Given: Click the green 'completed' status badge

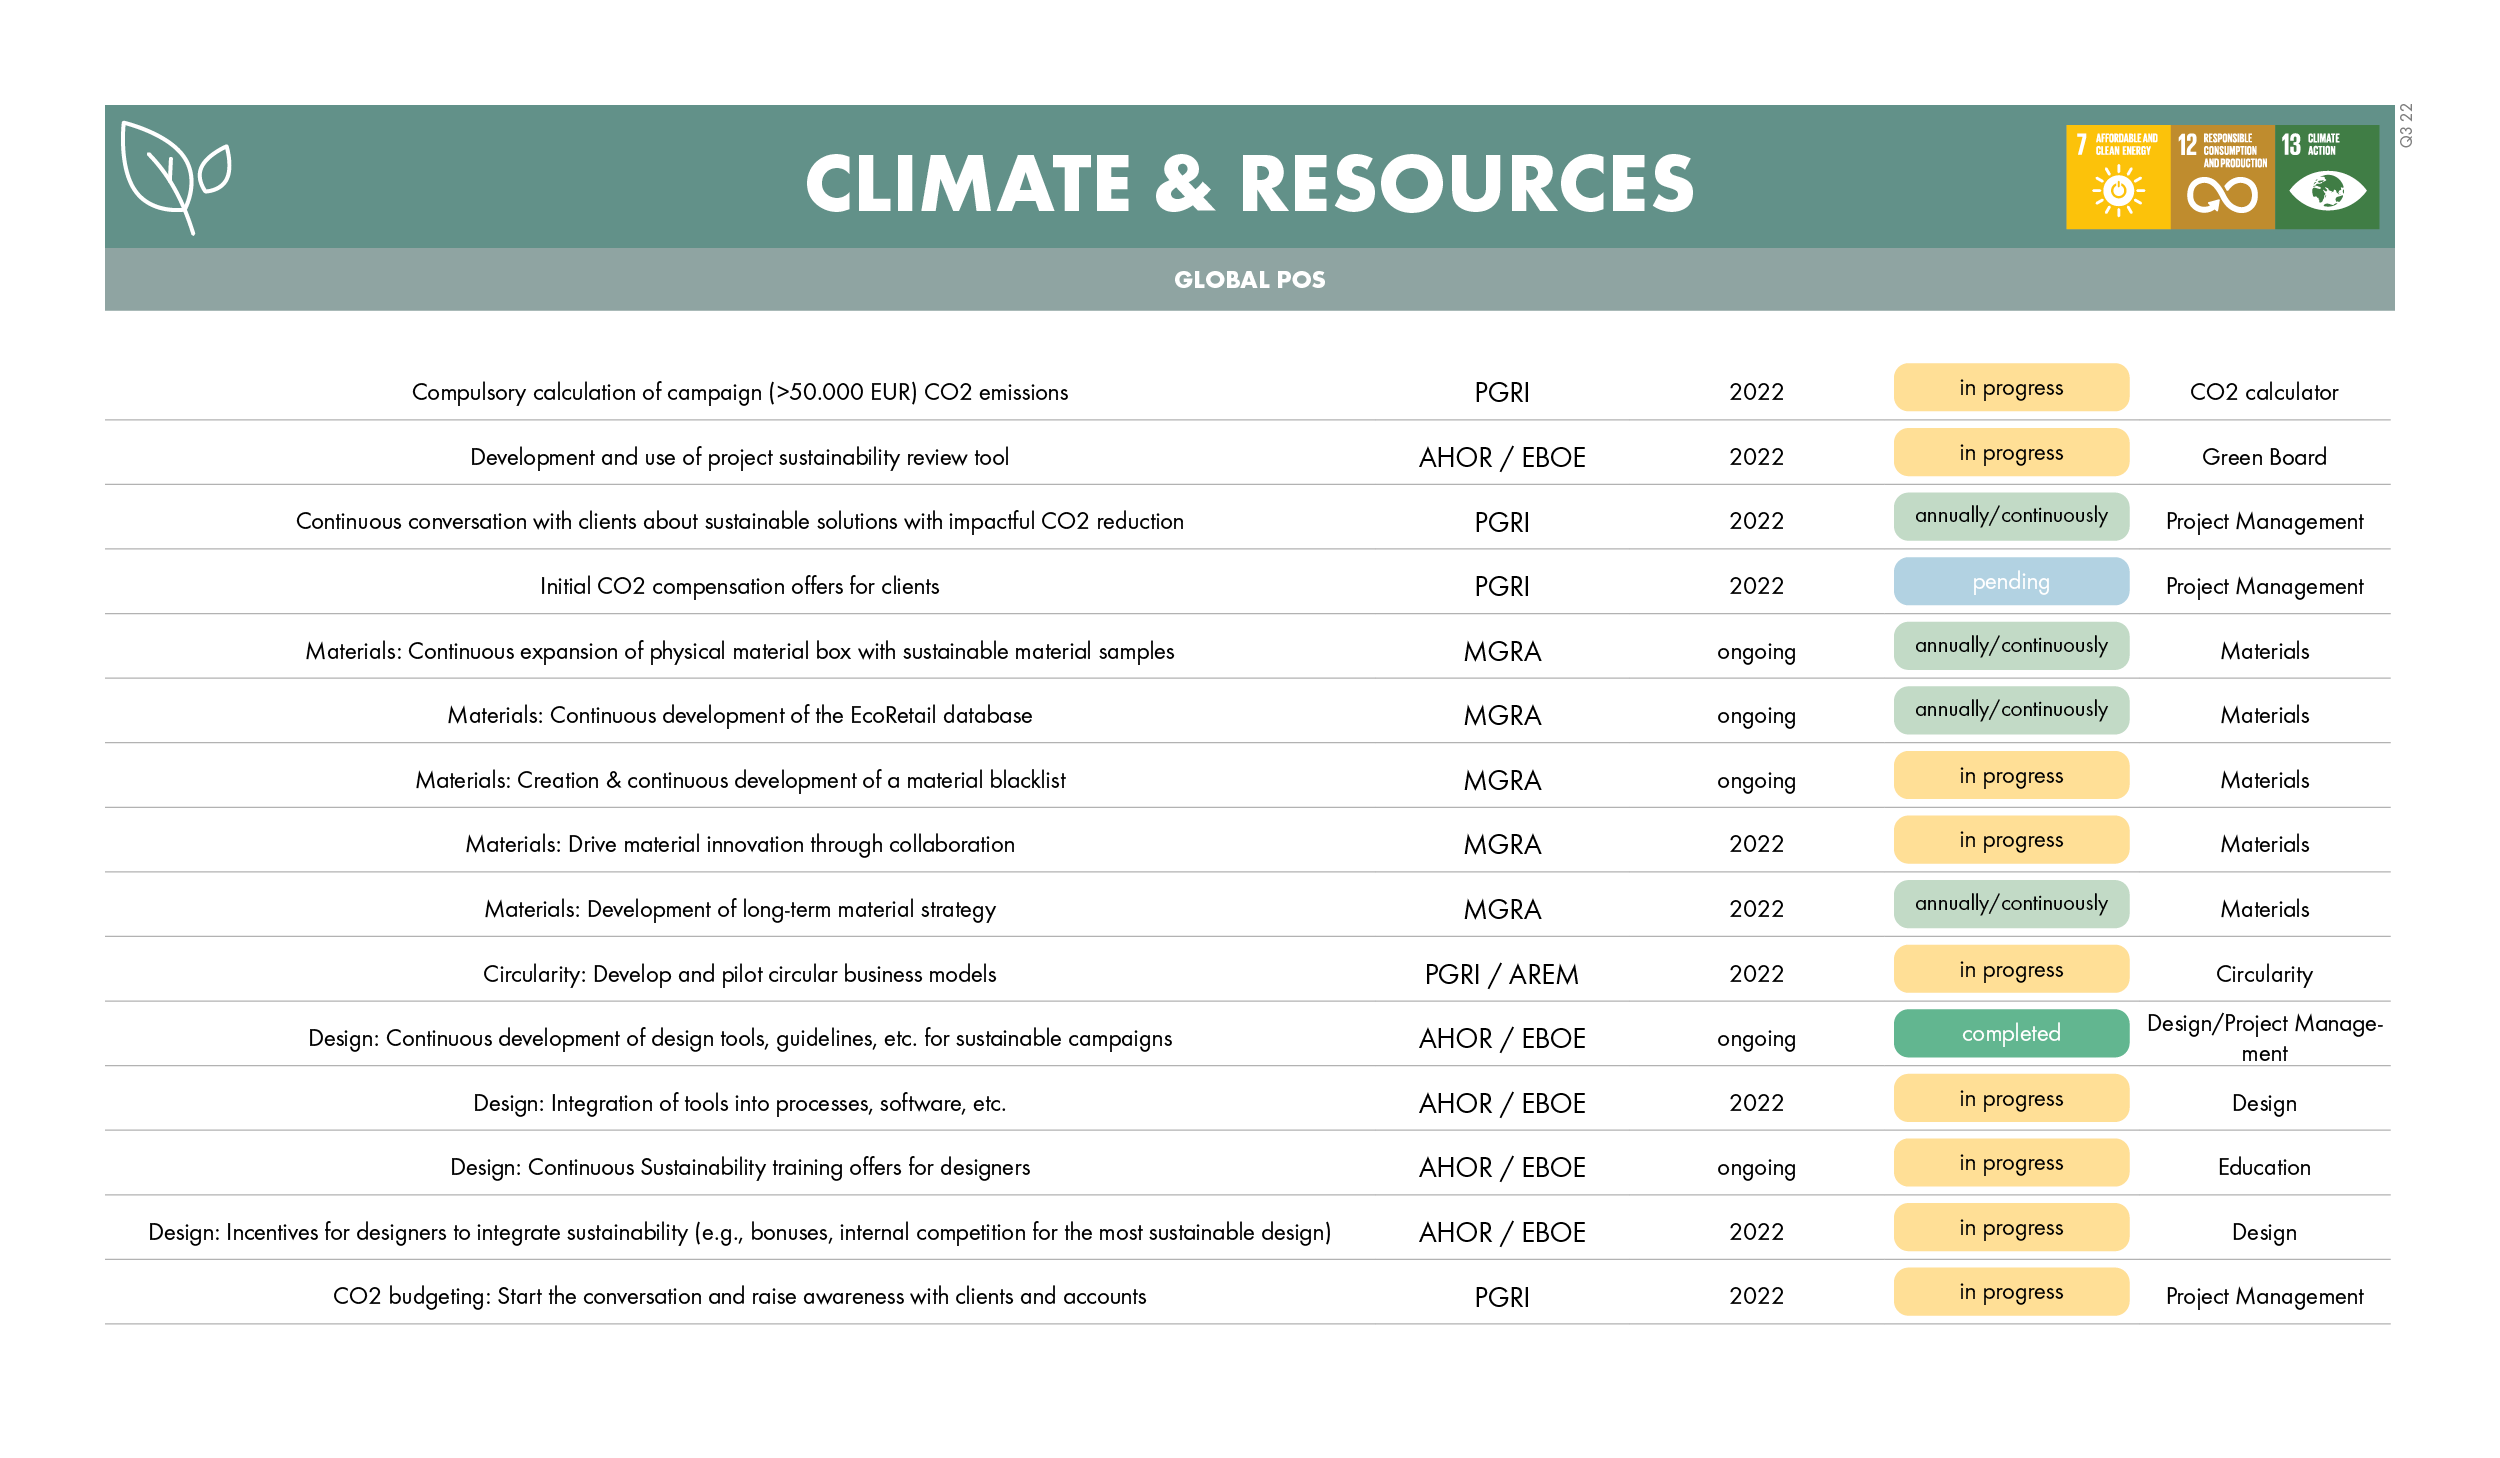Looking at the screenshot, I should [2010, 1034].
